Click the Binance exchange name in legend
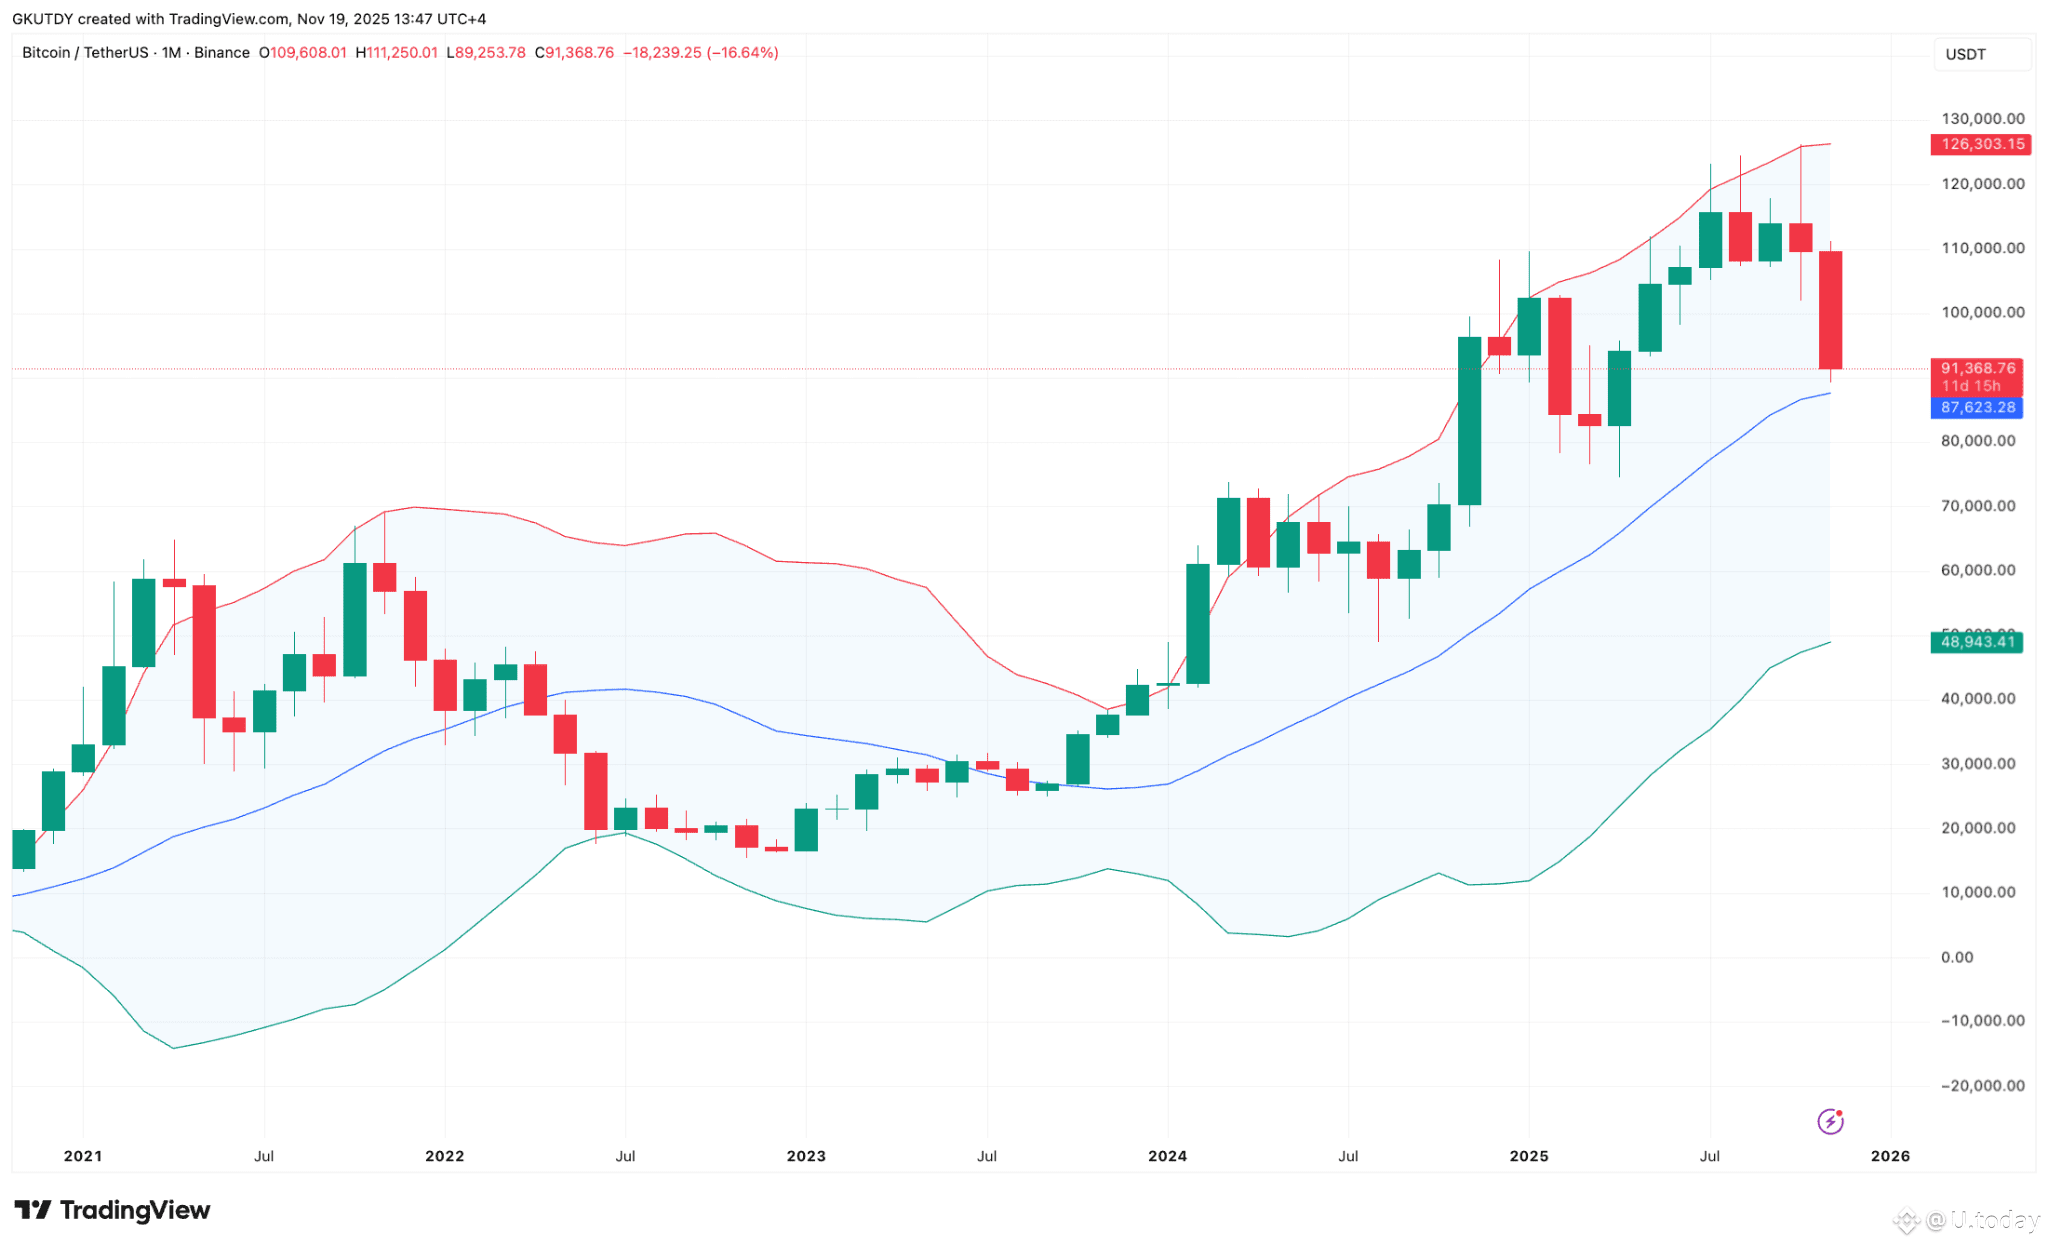2048x1246 pixels. pos(222,53)
